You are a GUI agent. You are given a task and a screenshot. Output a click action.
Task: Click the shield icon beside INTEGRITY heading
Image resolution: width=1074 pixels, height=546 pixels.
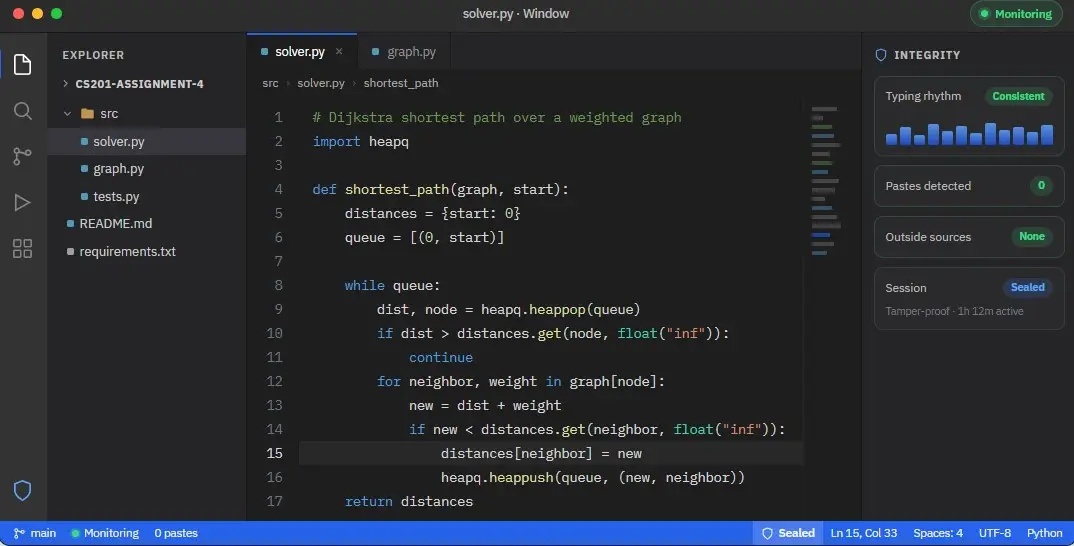[x=881, y=55]
